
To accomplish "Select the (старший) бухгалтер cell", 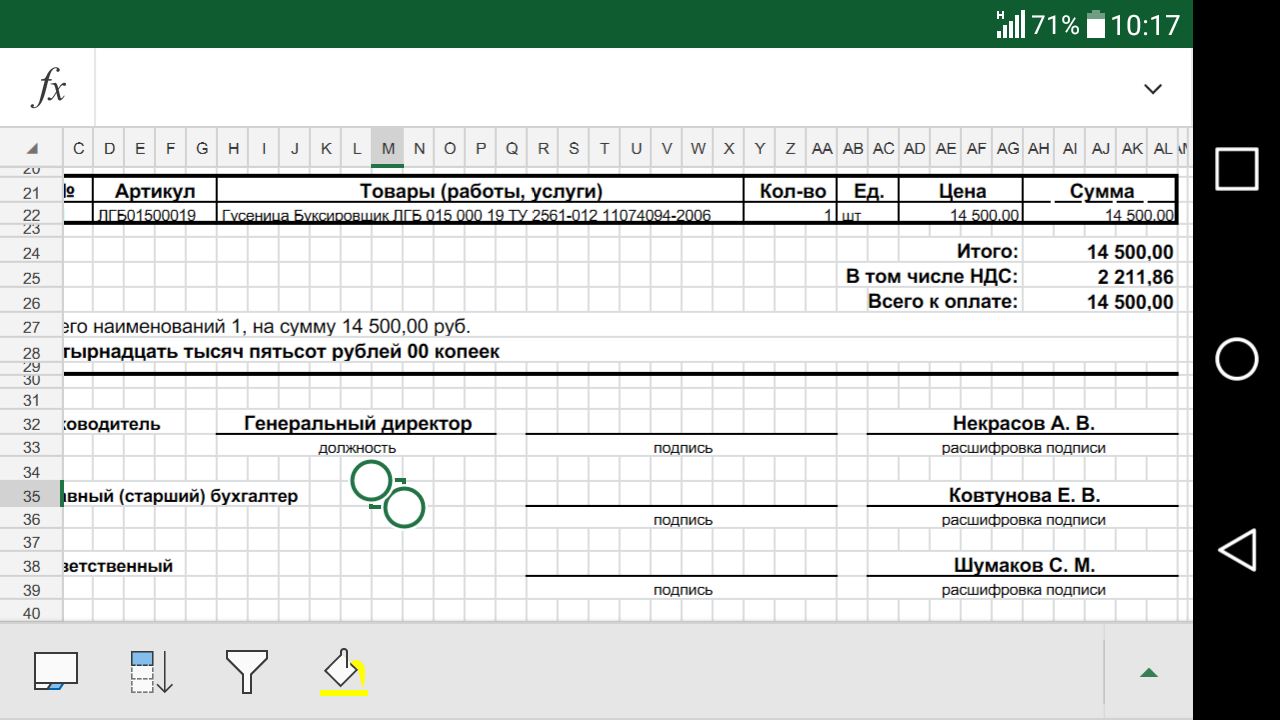I will [x=180, y=495].
